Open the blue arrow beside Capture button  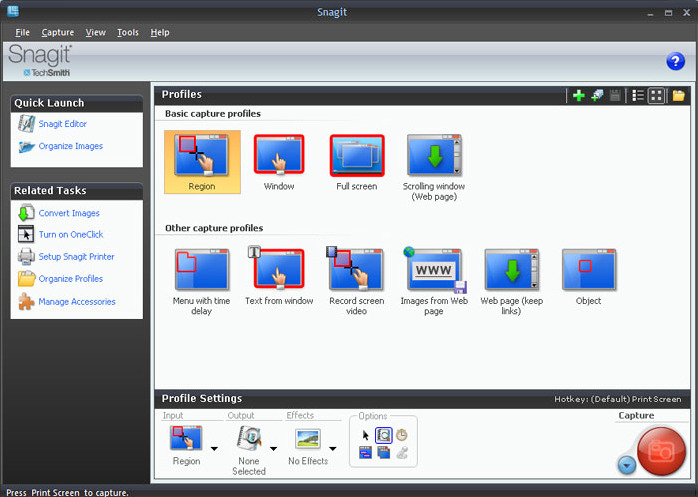627,465
